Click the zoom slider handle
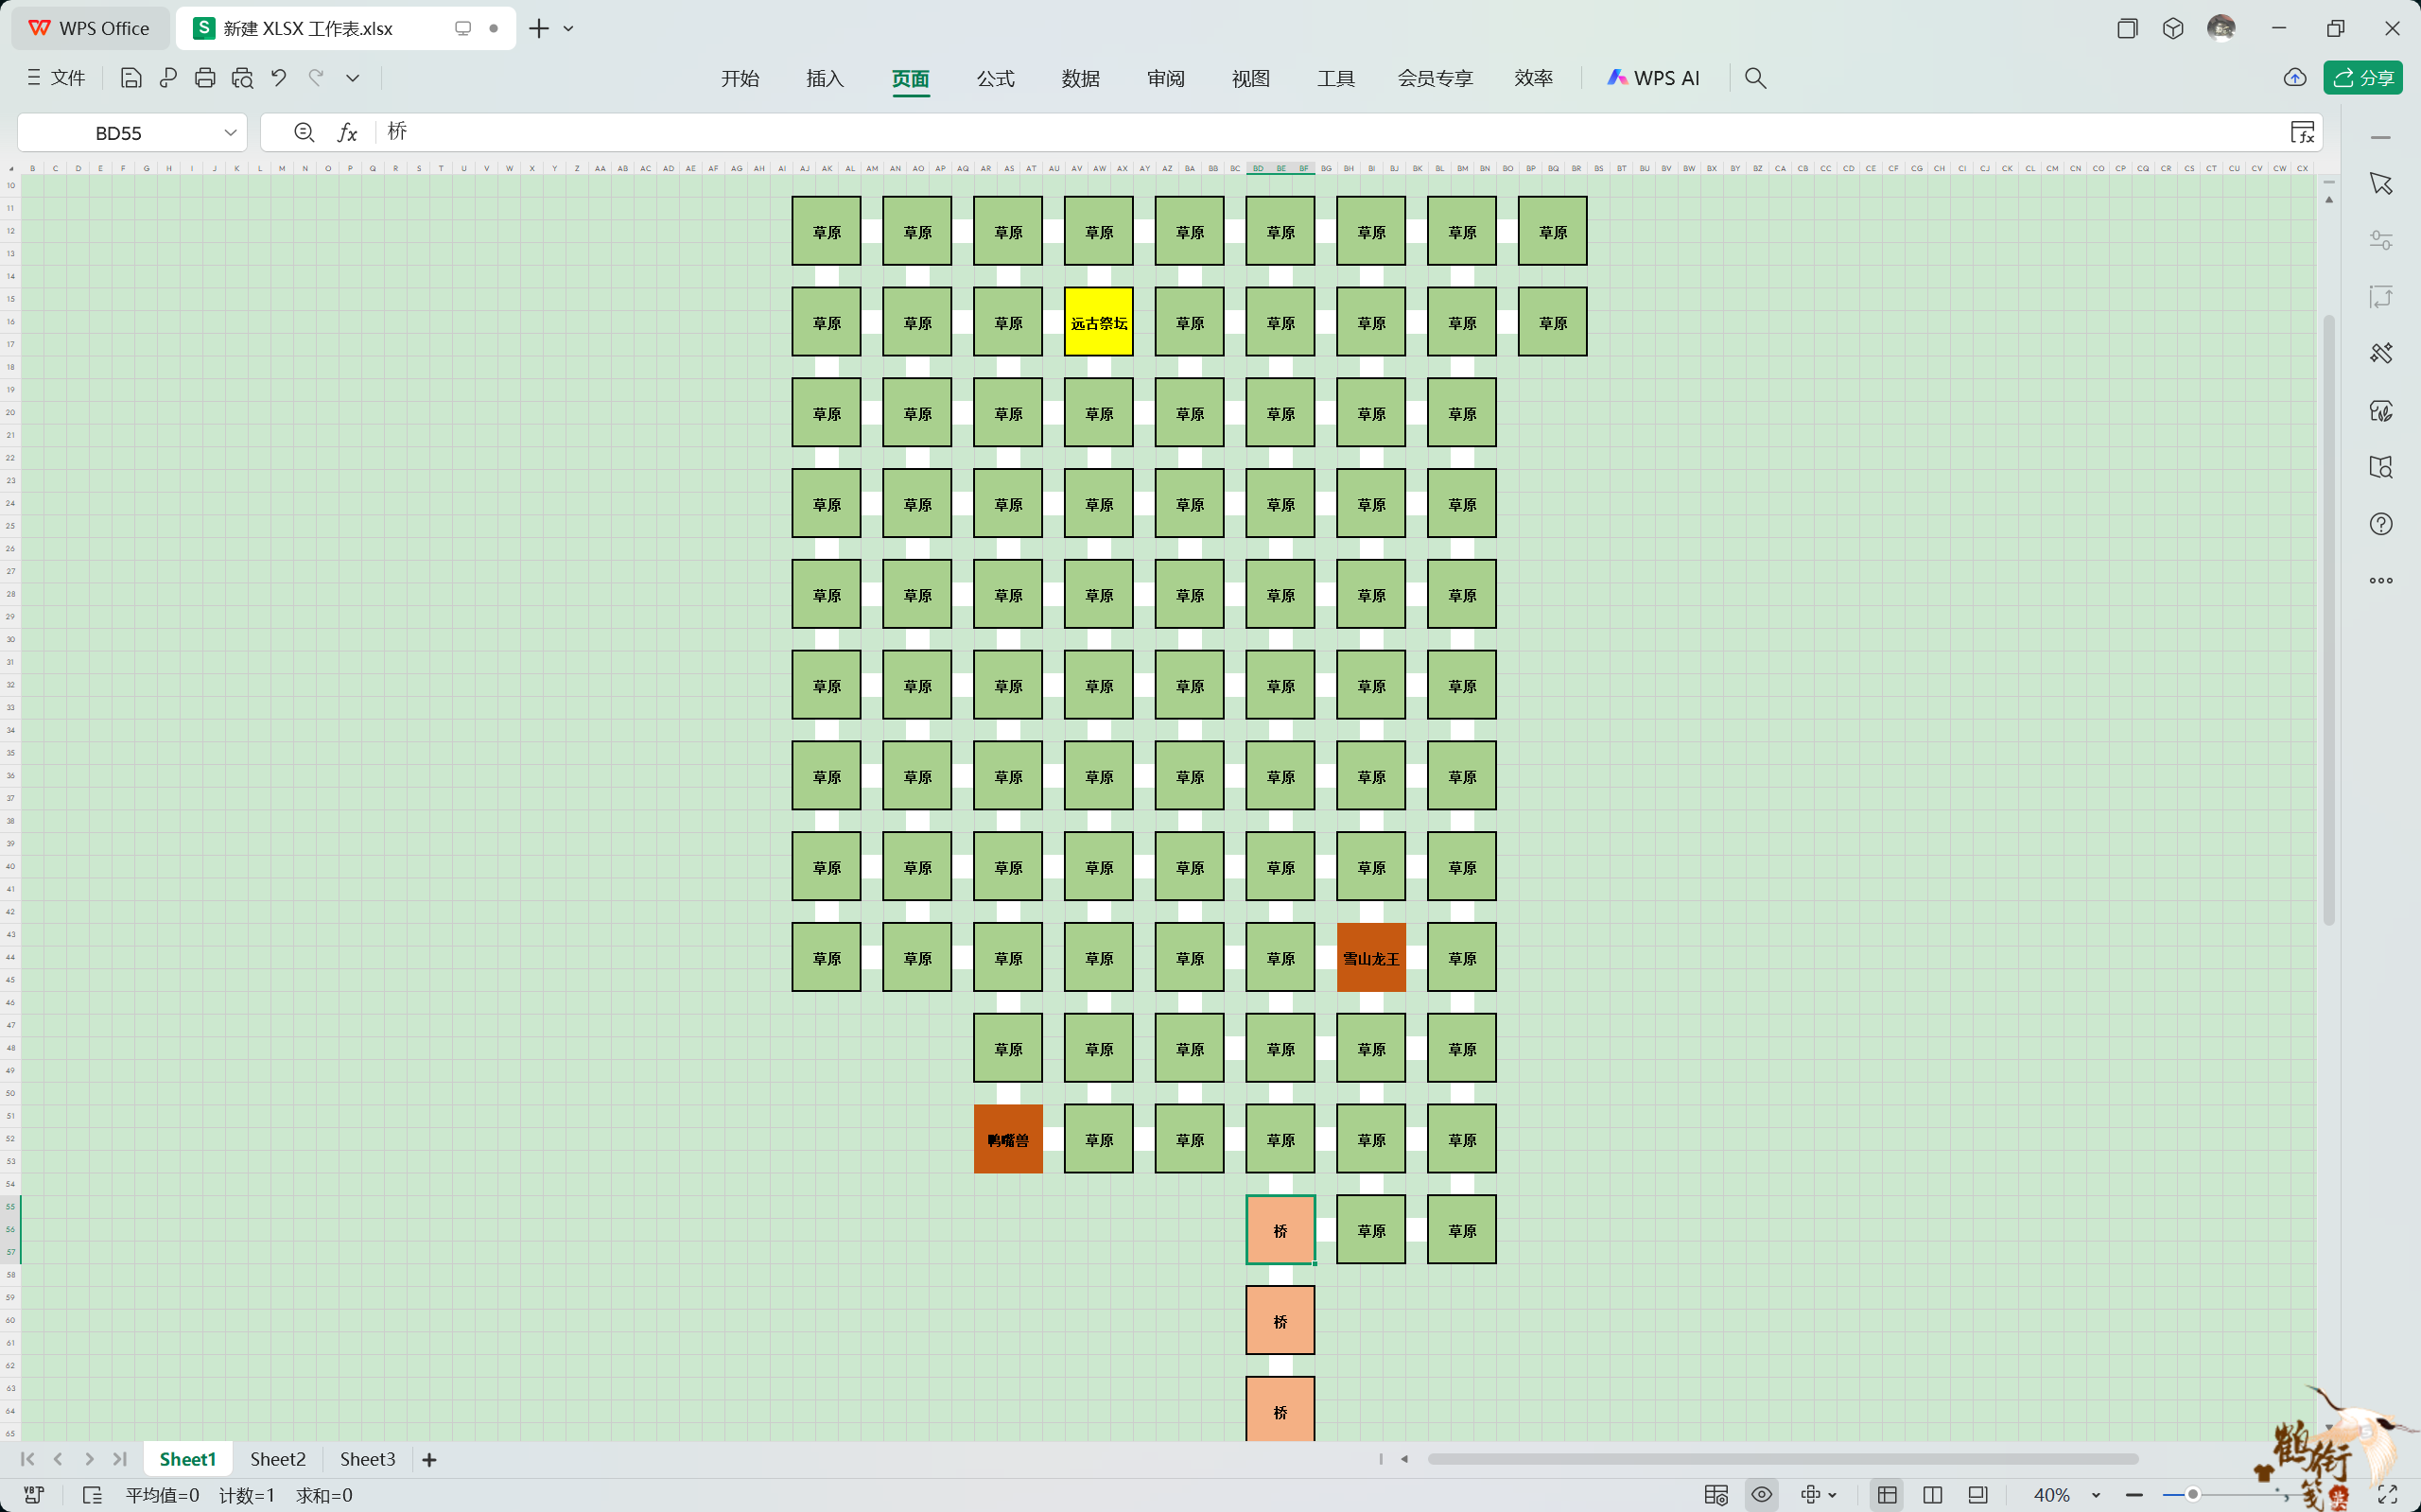This screenshot has width=2421, height=1512. pos(2192,1495)
